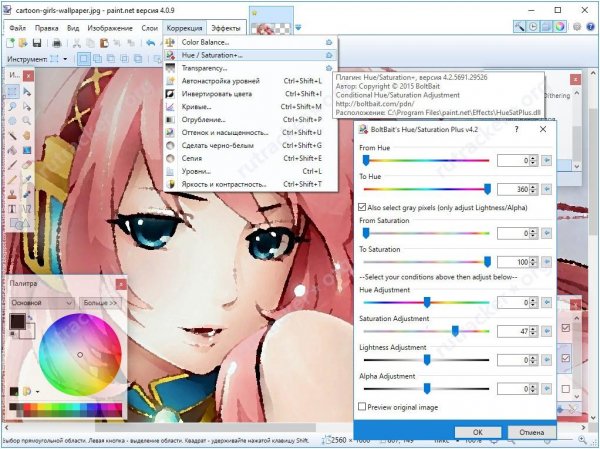Reset From Hue with its arrow button

(x=546, y=160)
